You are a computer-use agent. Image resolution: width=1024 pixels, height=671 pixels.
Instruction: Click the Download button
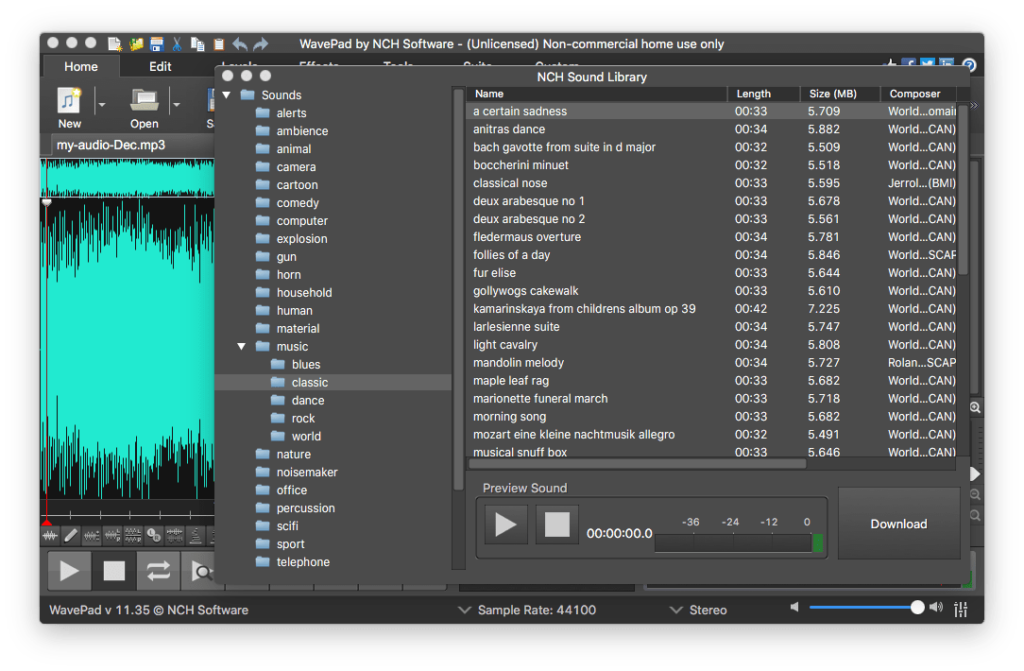pos(899,524)
